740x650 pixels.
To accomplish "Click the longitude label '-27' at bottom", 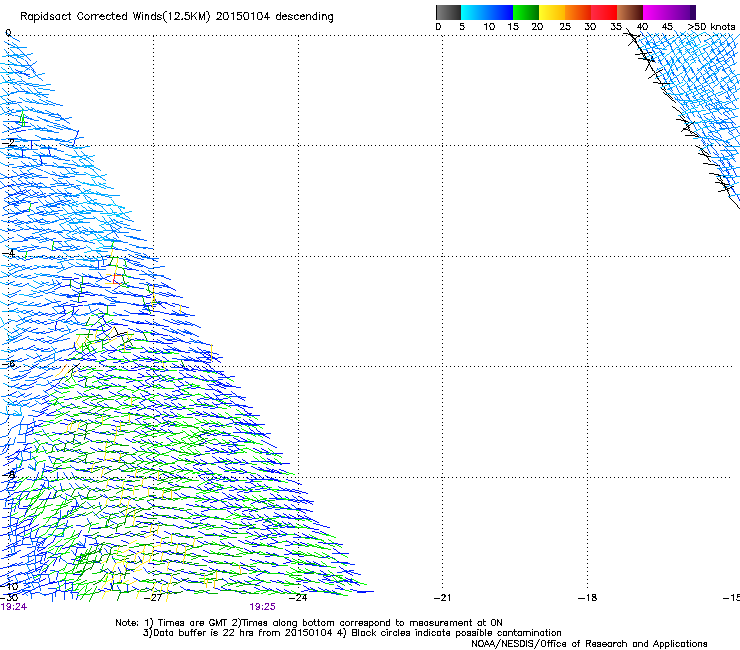I will 153,598.
